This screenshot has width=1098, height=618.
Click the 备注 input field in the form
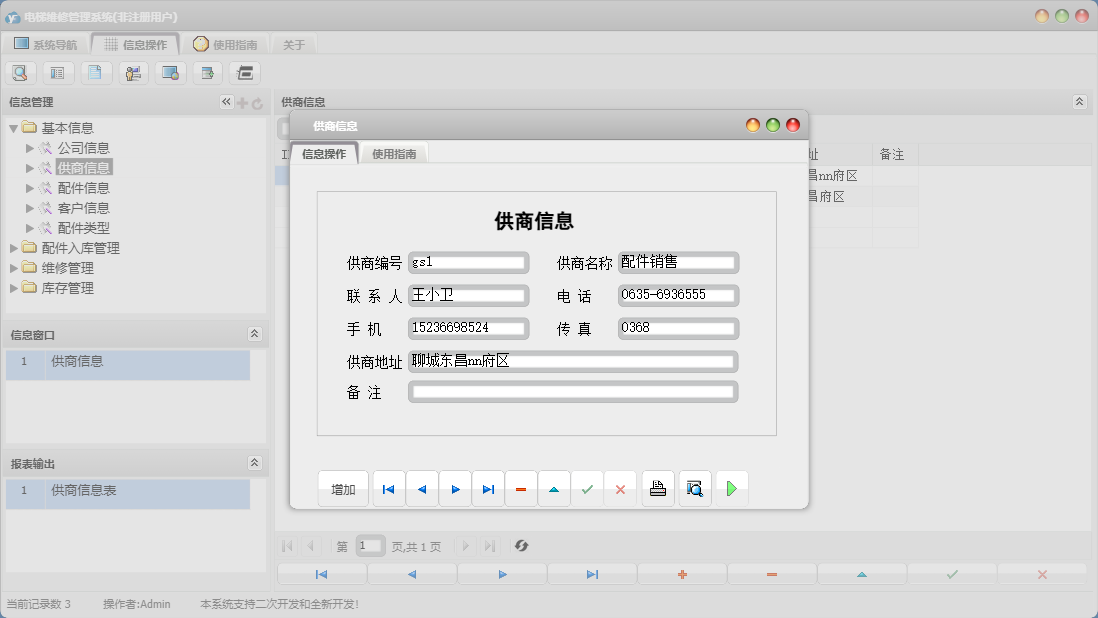pyautogui.click(x=572, y=391)
